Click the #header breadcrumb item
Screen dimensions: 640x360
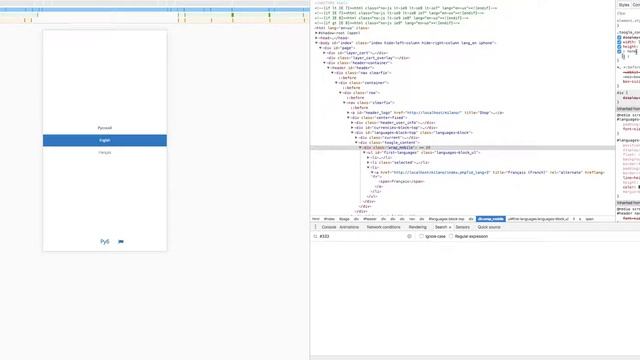(x=369, y=219)
